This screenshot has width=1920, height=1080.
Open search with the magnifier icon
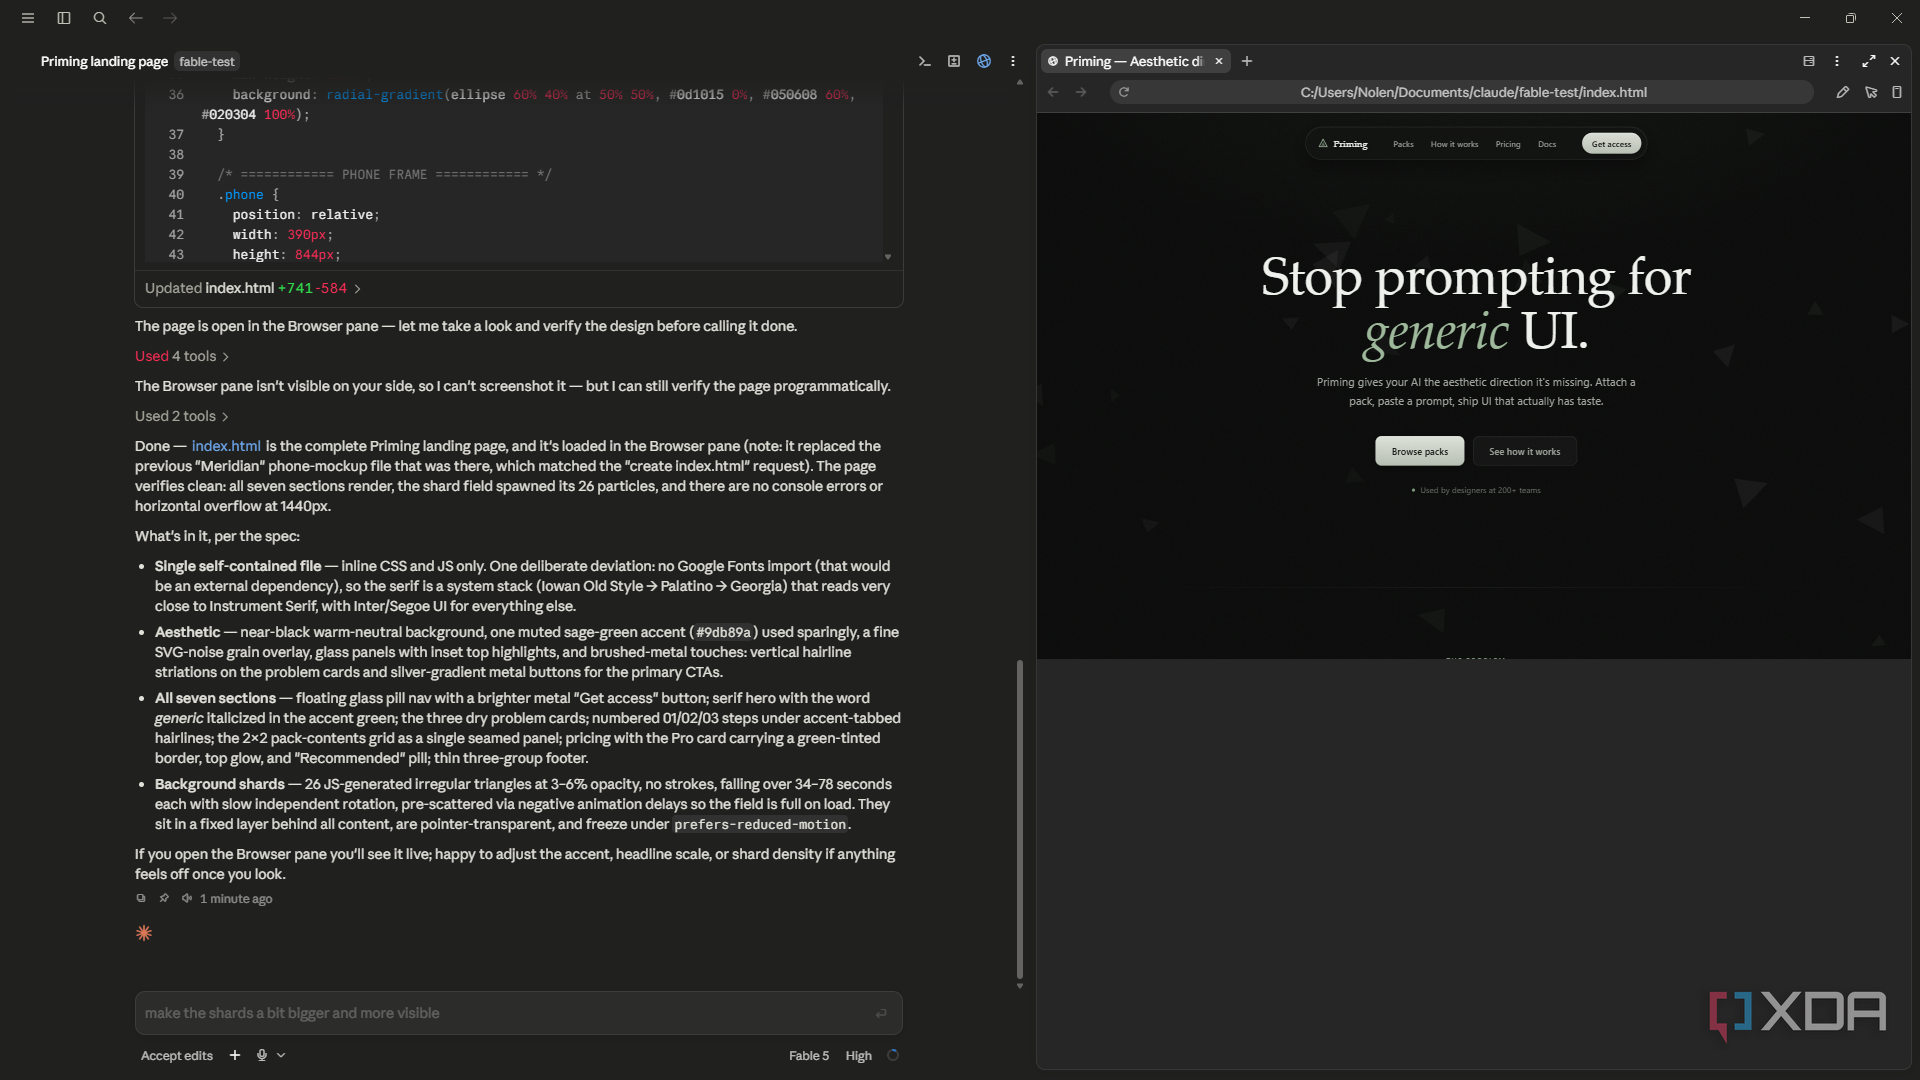click(x=100, y=18)
